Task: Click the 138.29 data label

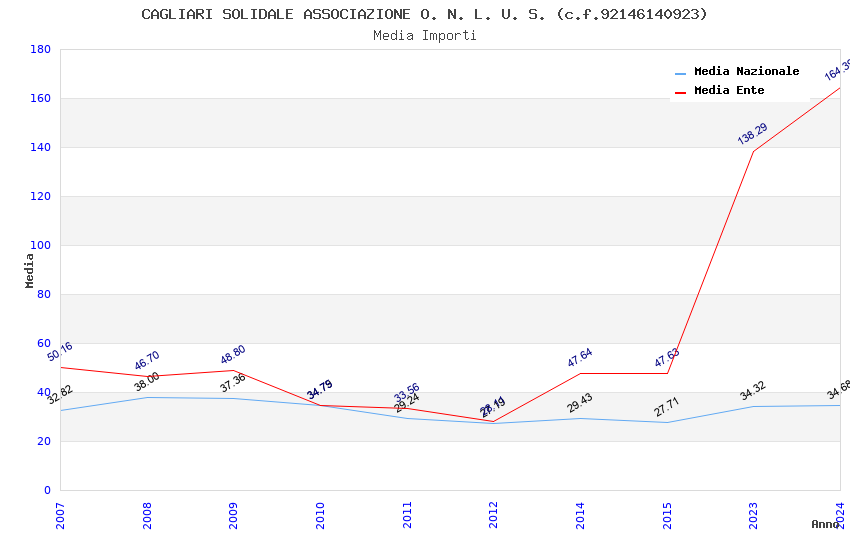Action: click(752, 134)
